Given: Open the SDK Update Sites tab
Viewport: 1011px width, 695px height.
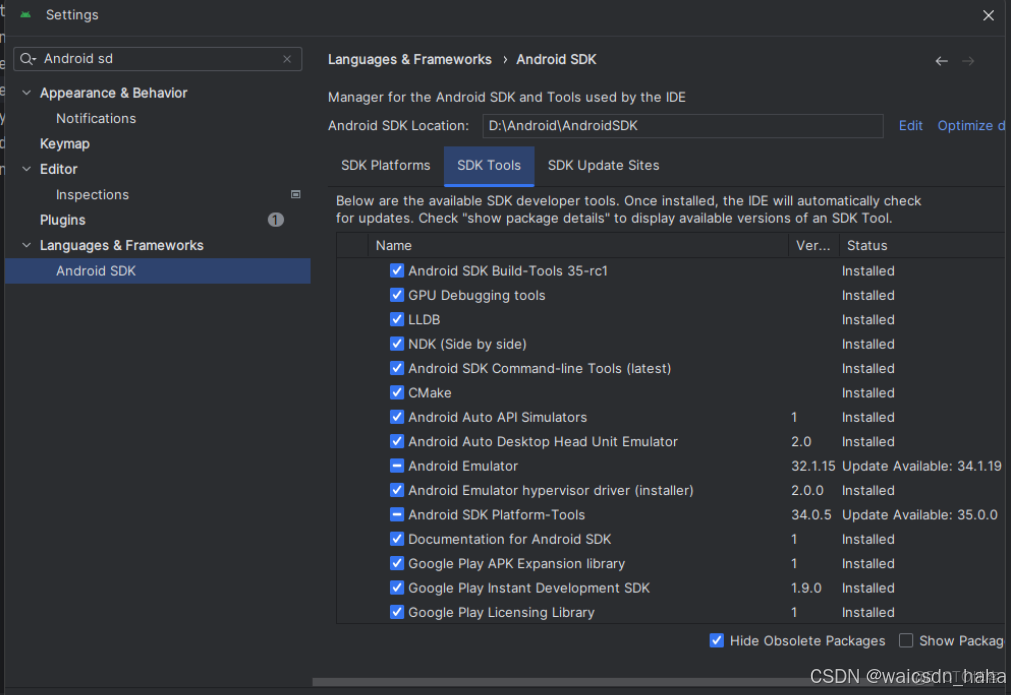Looking at the screenshot, I should 602,165.
